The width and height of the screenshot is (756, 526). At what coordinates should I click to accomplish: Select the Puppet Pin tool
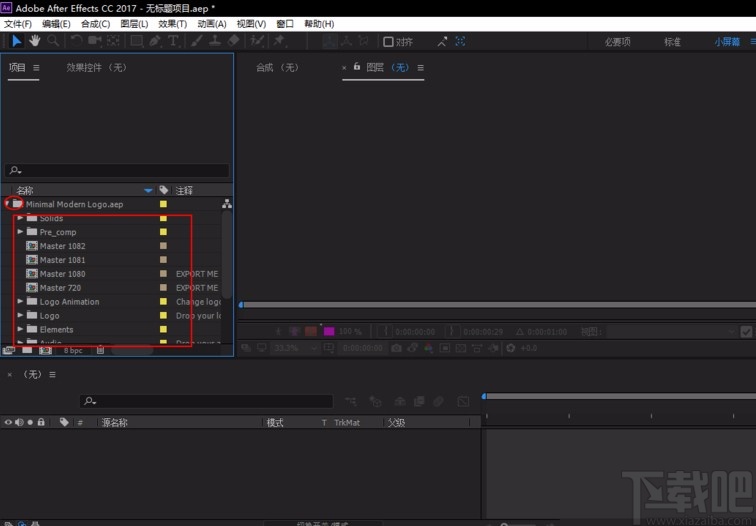279,41
